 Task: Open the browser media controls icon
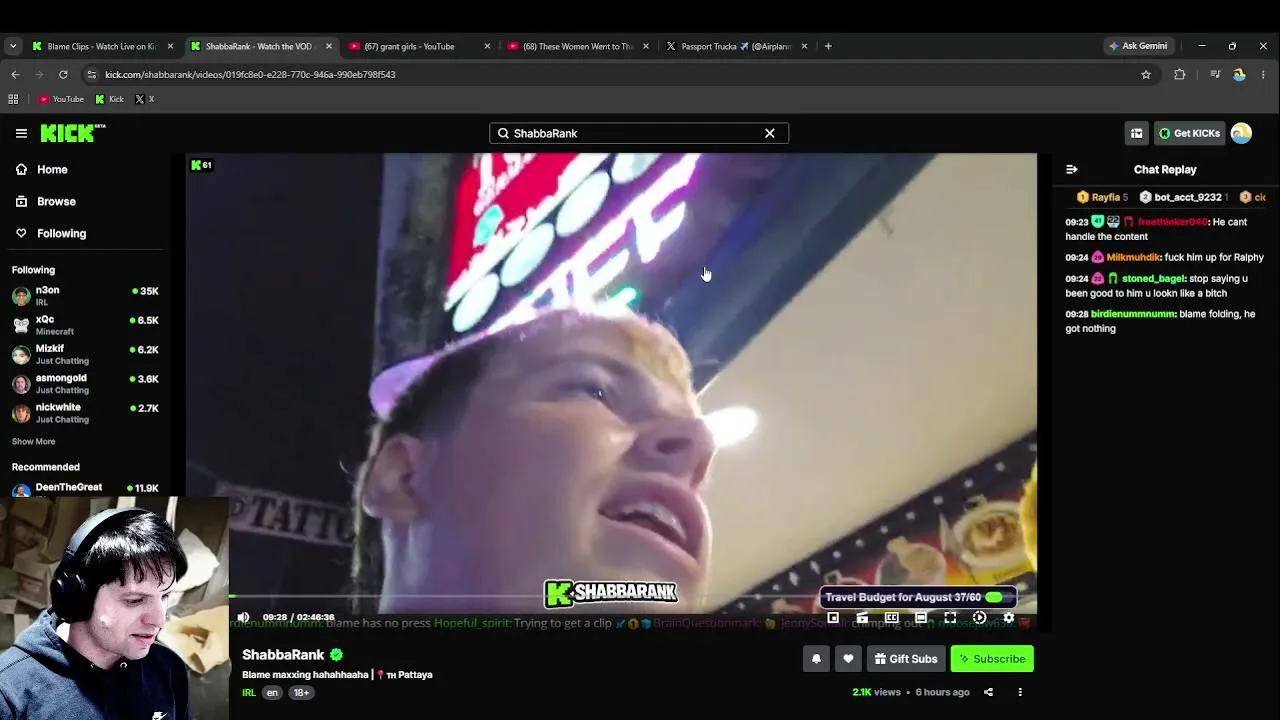(1215, 74)
